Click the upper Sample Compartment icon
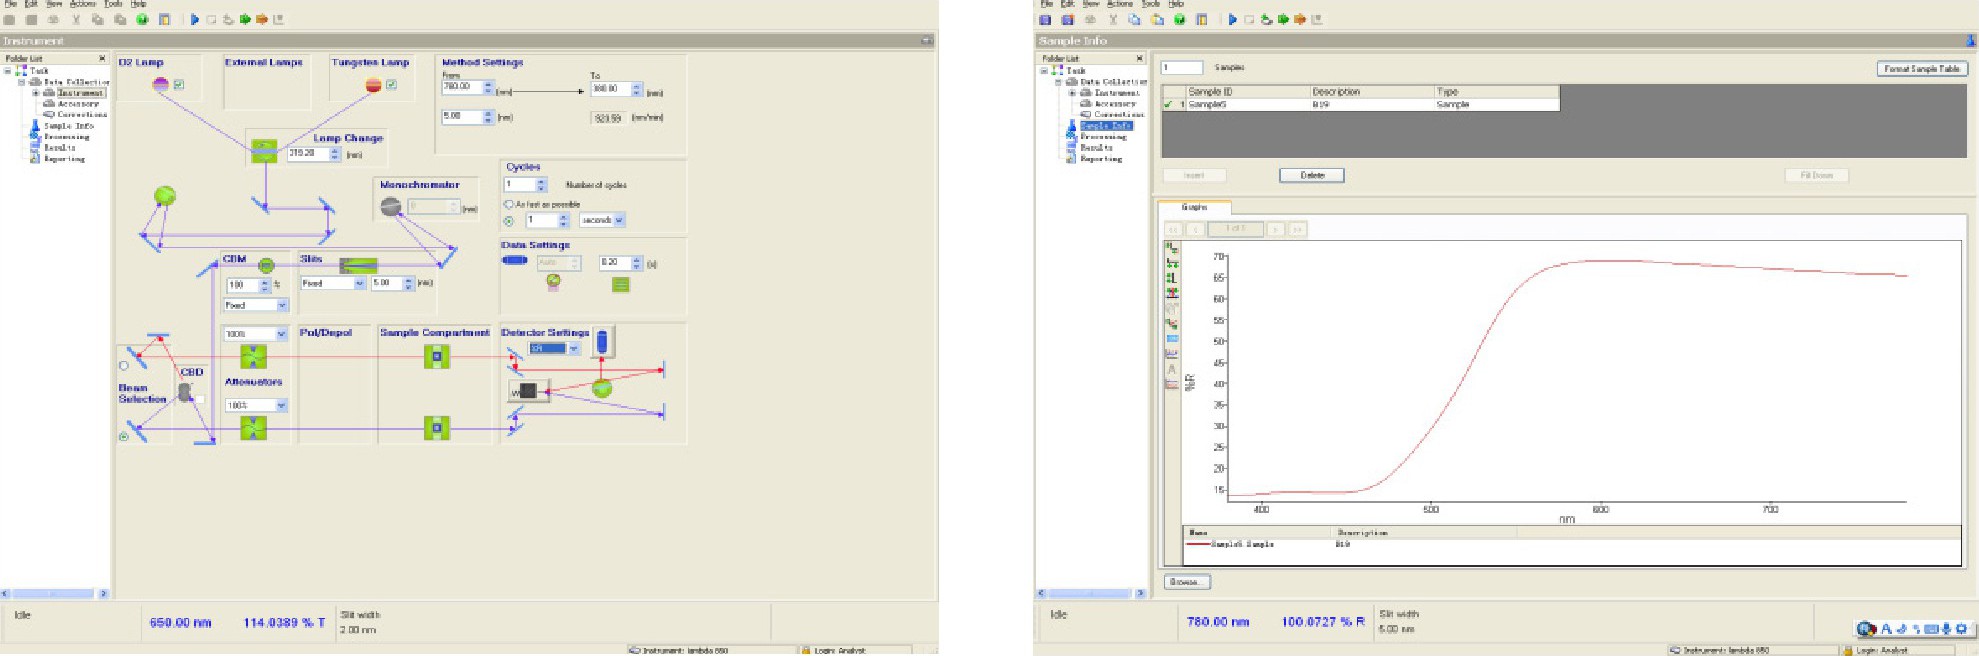Viewport: 1979px width, 656px height. 436,356
